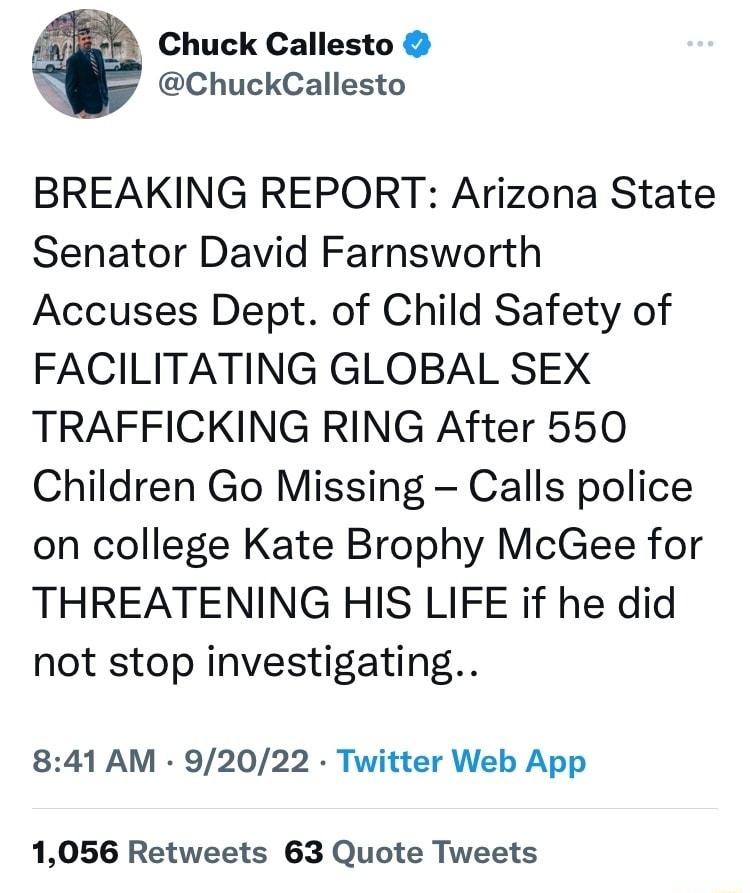The height and width of the screenshot is (893, 750).
Task: Expand the tweet details via the timestamp
Action: tap(80, 762)
